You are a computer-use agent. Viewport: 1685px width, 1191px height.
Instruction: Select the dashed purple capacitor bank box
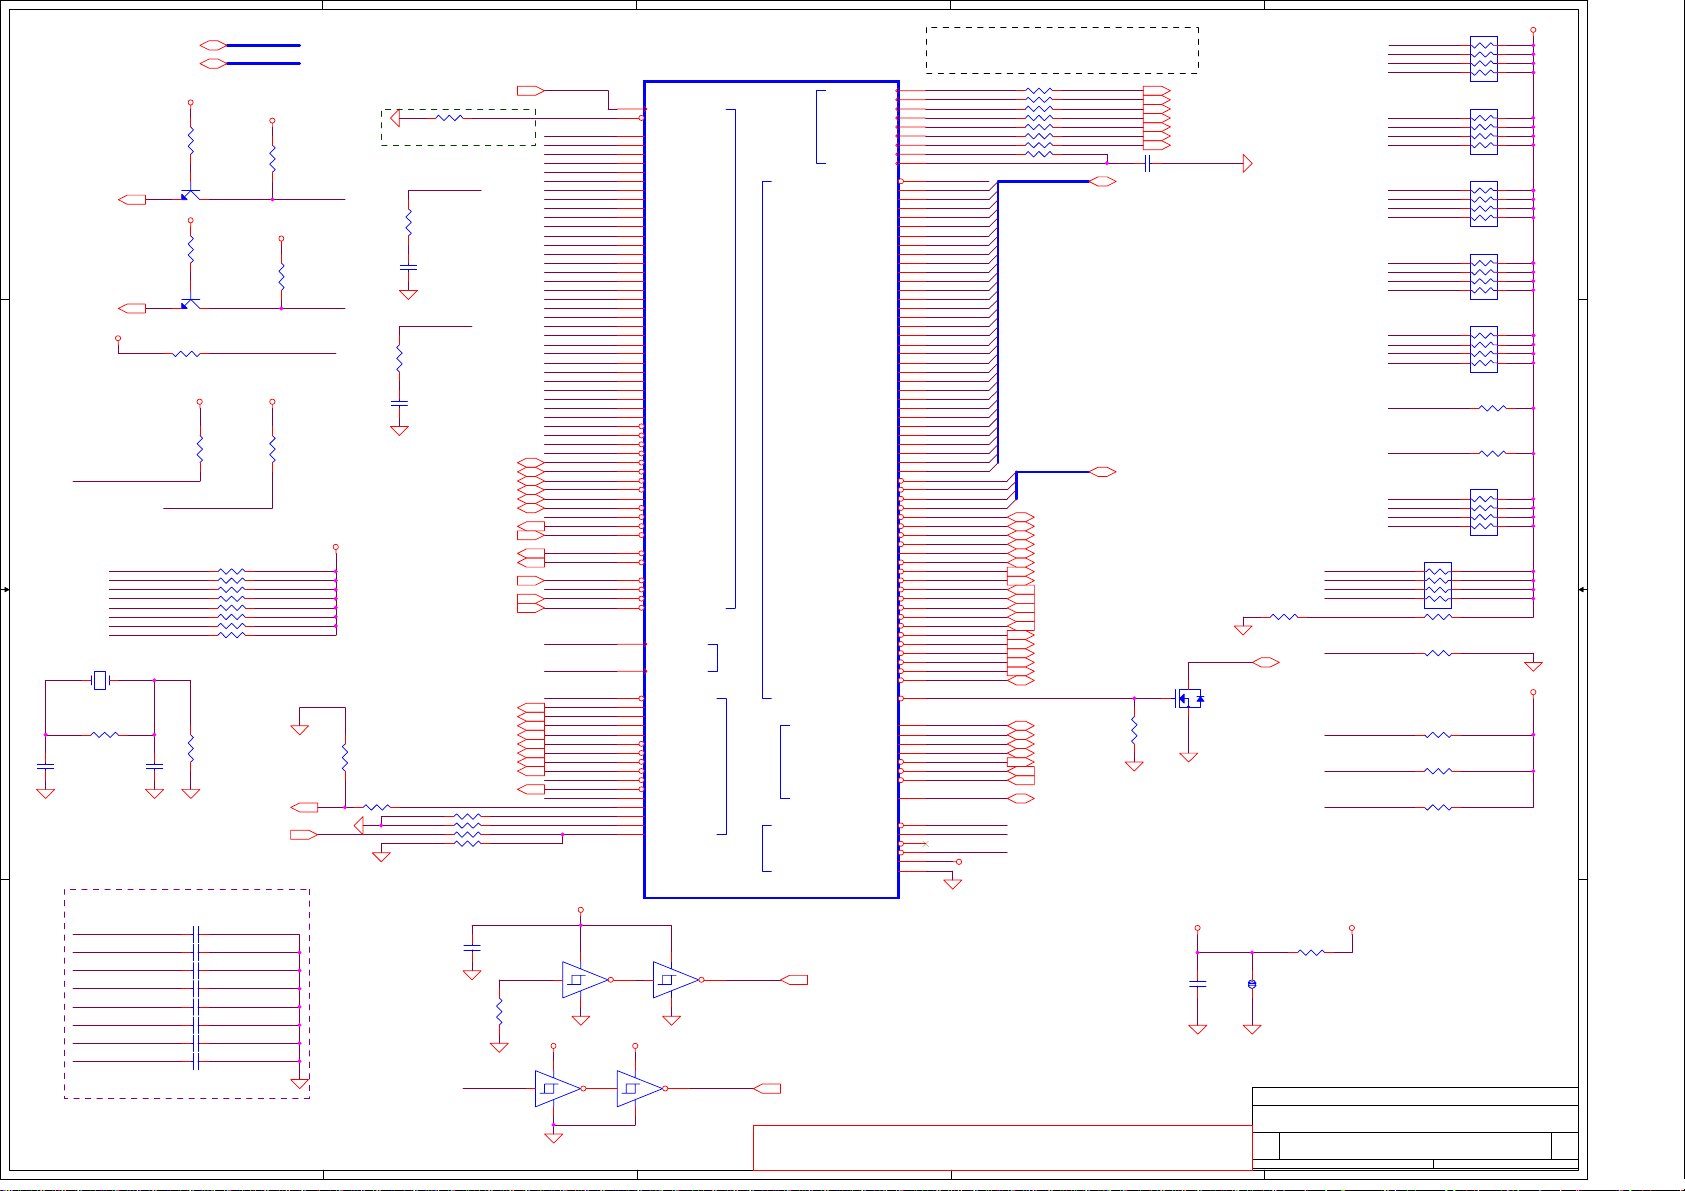(187, 994)
